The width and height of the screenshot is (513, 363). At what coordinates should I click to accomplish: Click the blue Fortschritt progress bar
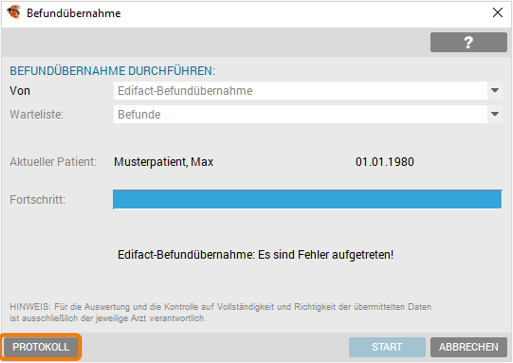click(307, 199)
